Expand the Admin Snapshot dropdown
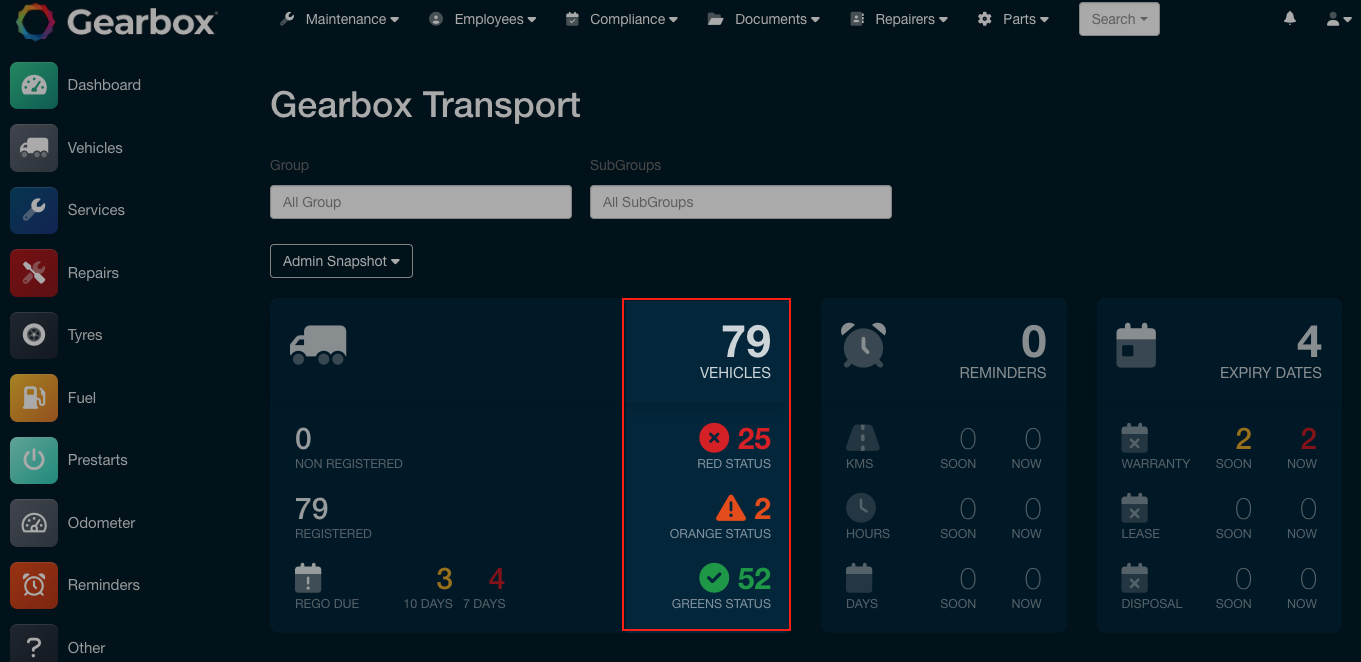The width and height of the screenshot is (1361, 662). point(341,261)
